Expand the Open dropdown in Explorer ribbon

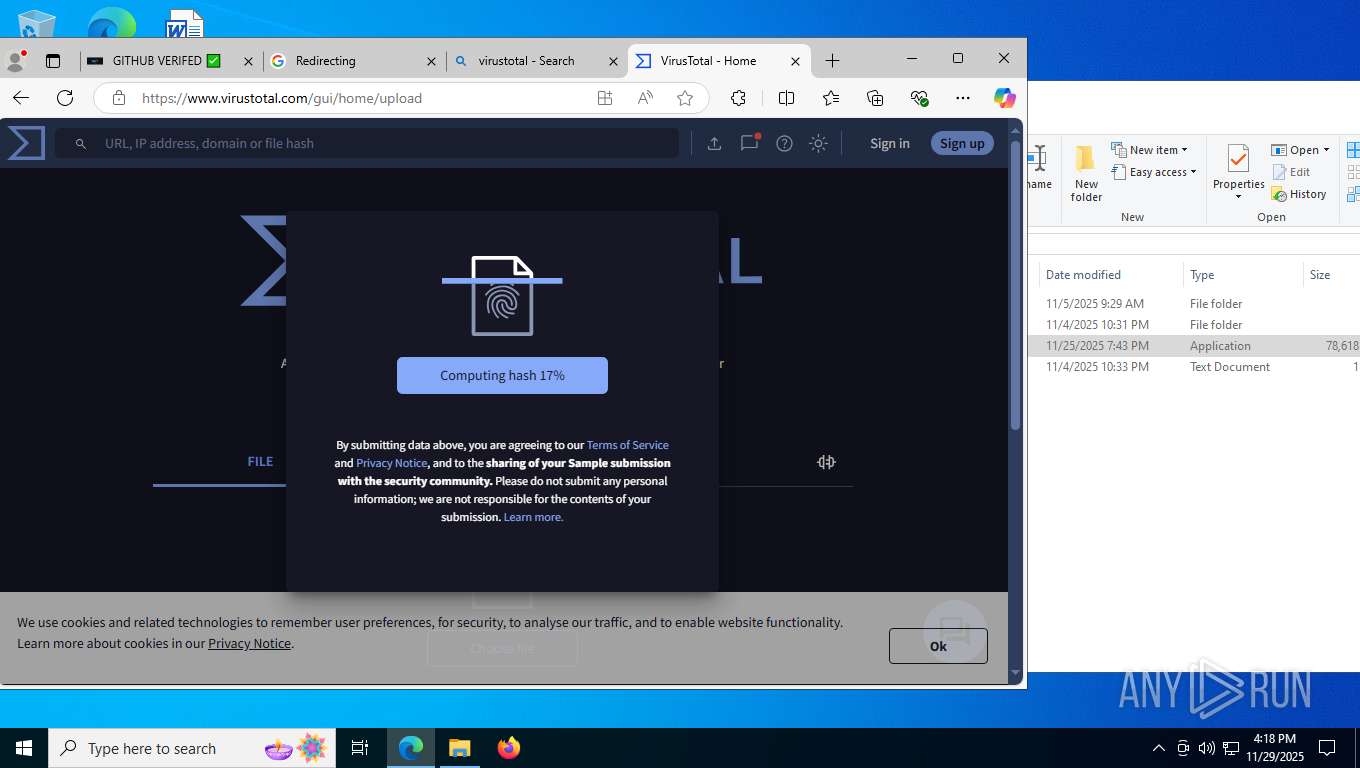(1301, 150)
